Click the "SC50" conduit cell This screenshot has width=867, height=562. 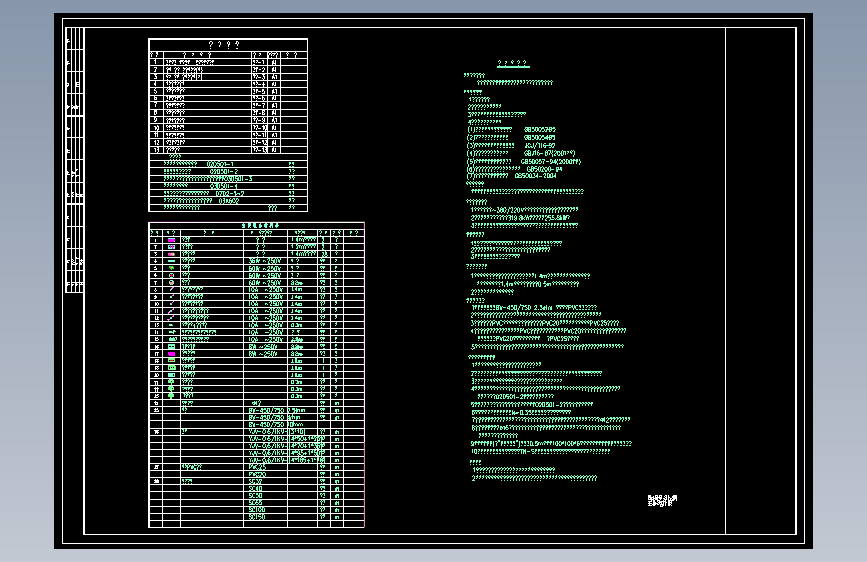coord(255,496)
